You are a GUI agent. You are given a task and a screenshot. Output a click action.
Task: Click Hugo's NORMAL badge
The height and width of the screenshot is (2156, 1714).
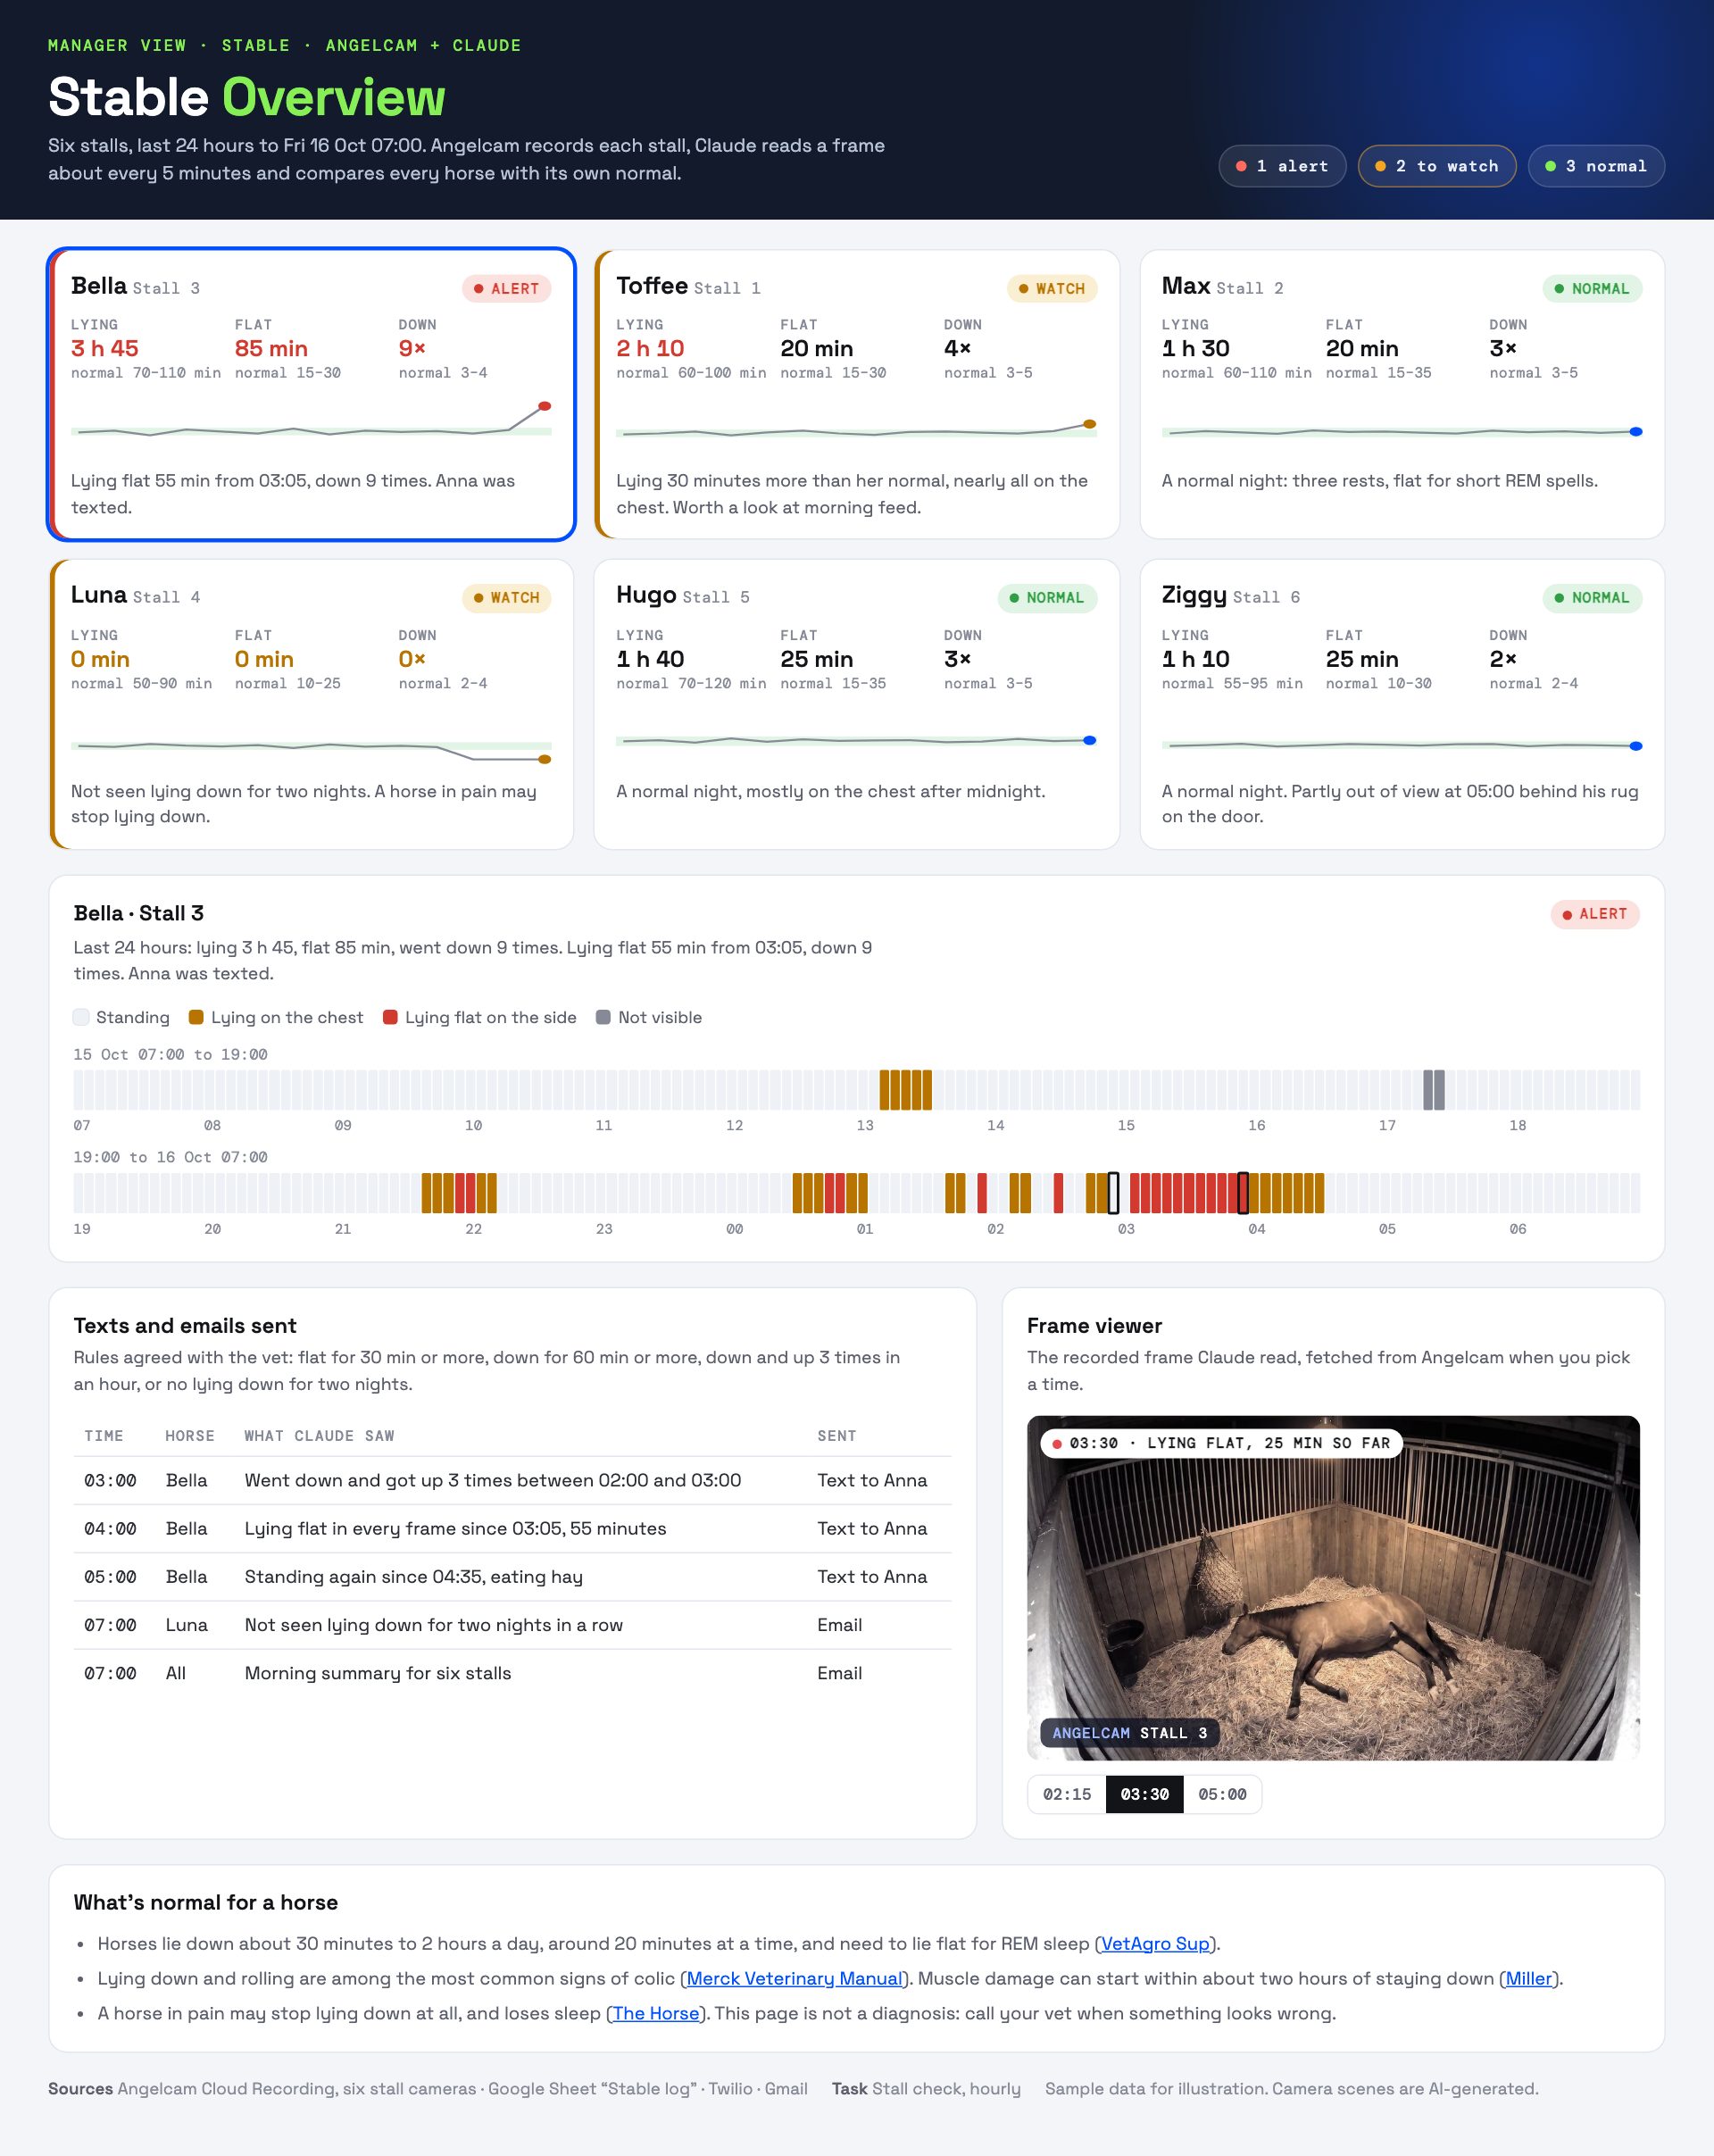(x=1047, y=597)
